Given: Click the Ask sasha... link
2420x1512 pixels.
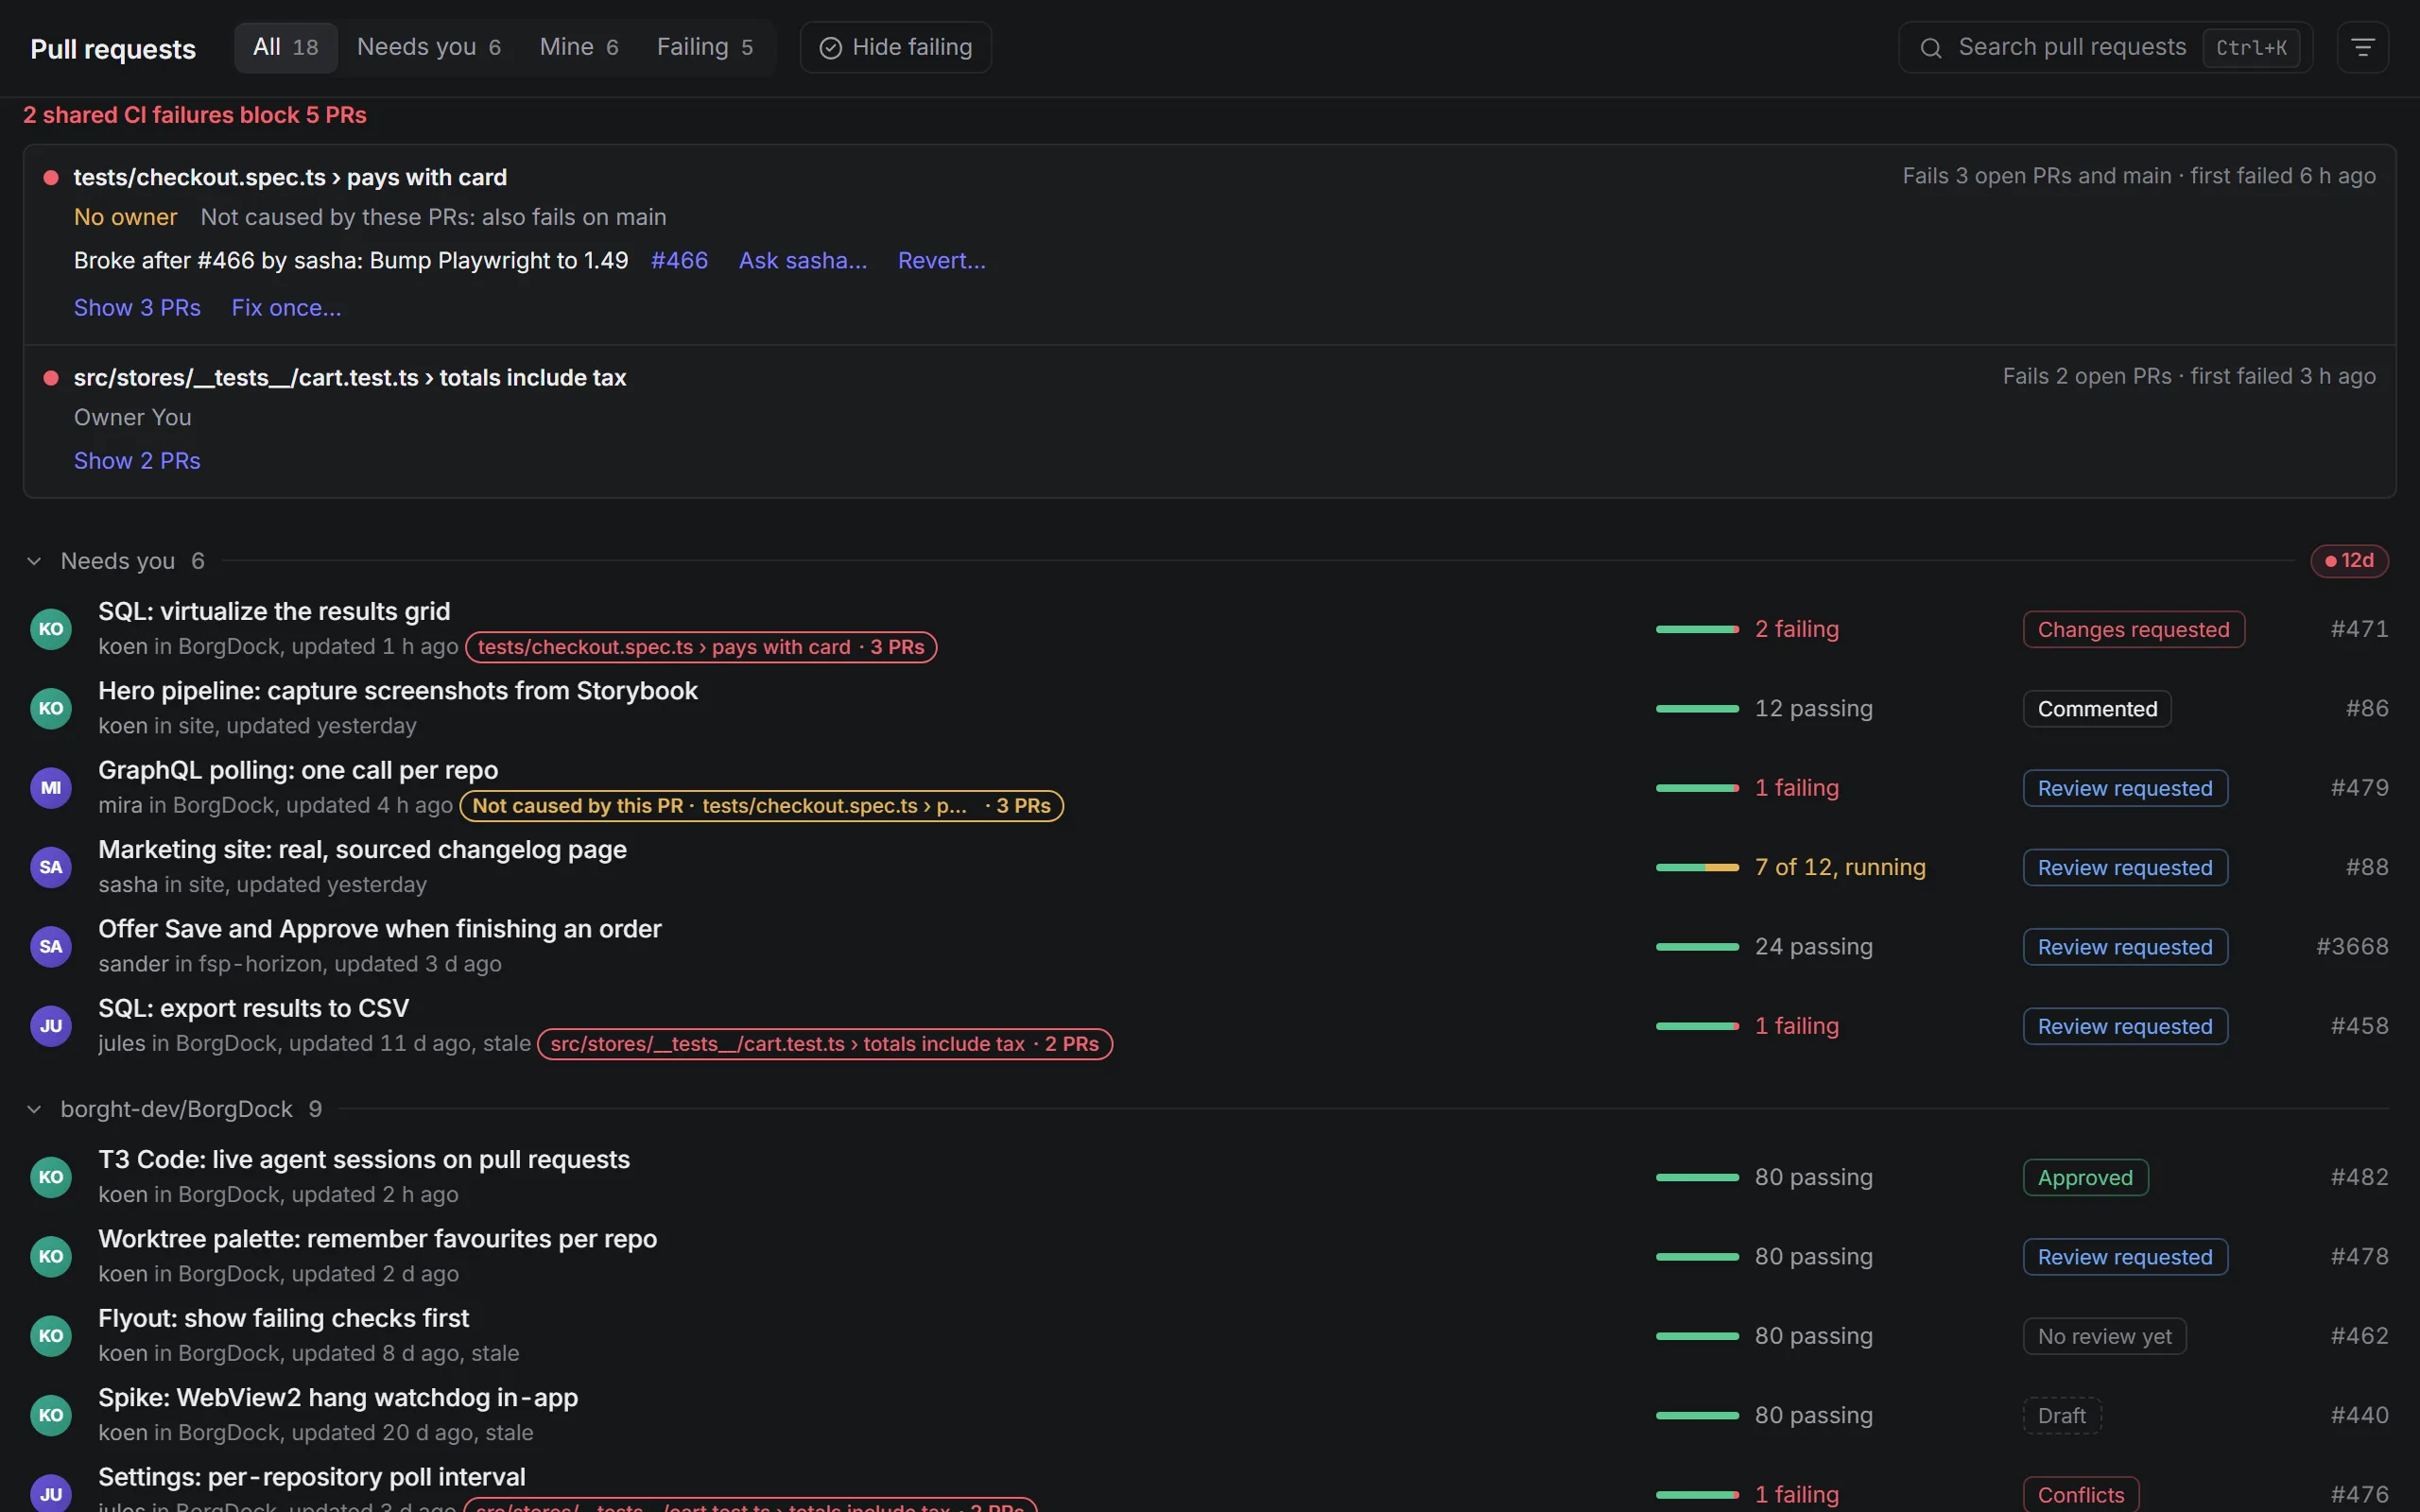Looking at the screenshot, I should click(x=803, y=261).
